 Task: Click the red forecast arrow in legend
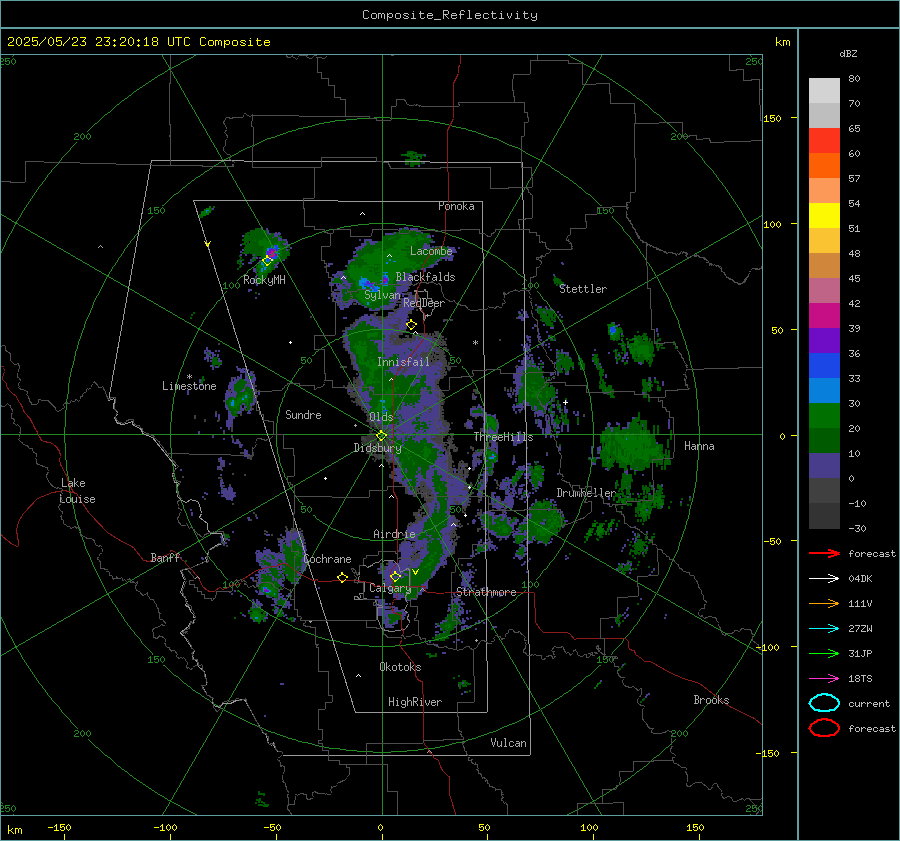824,553
